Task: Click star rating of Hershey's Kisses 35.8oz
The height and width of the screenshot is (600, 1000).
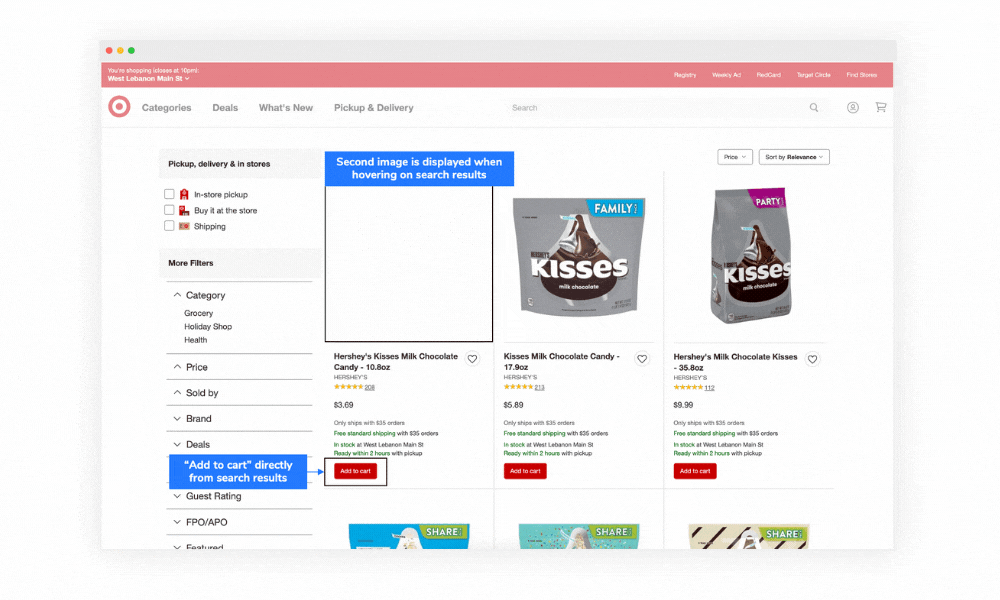Action: point(688,388)
